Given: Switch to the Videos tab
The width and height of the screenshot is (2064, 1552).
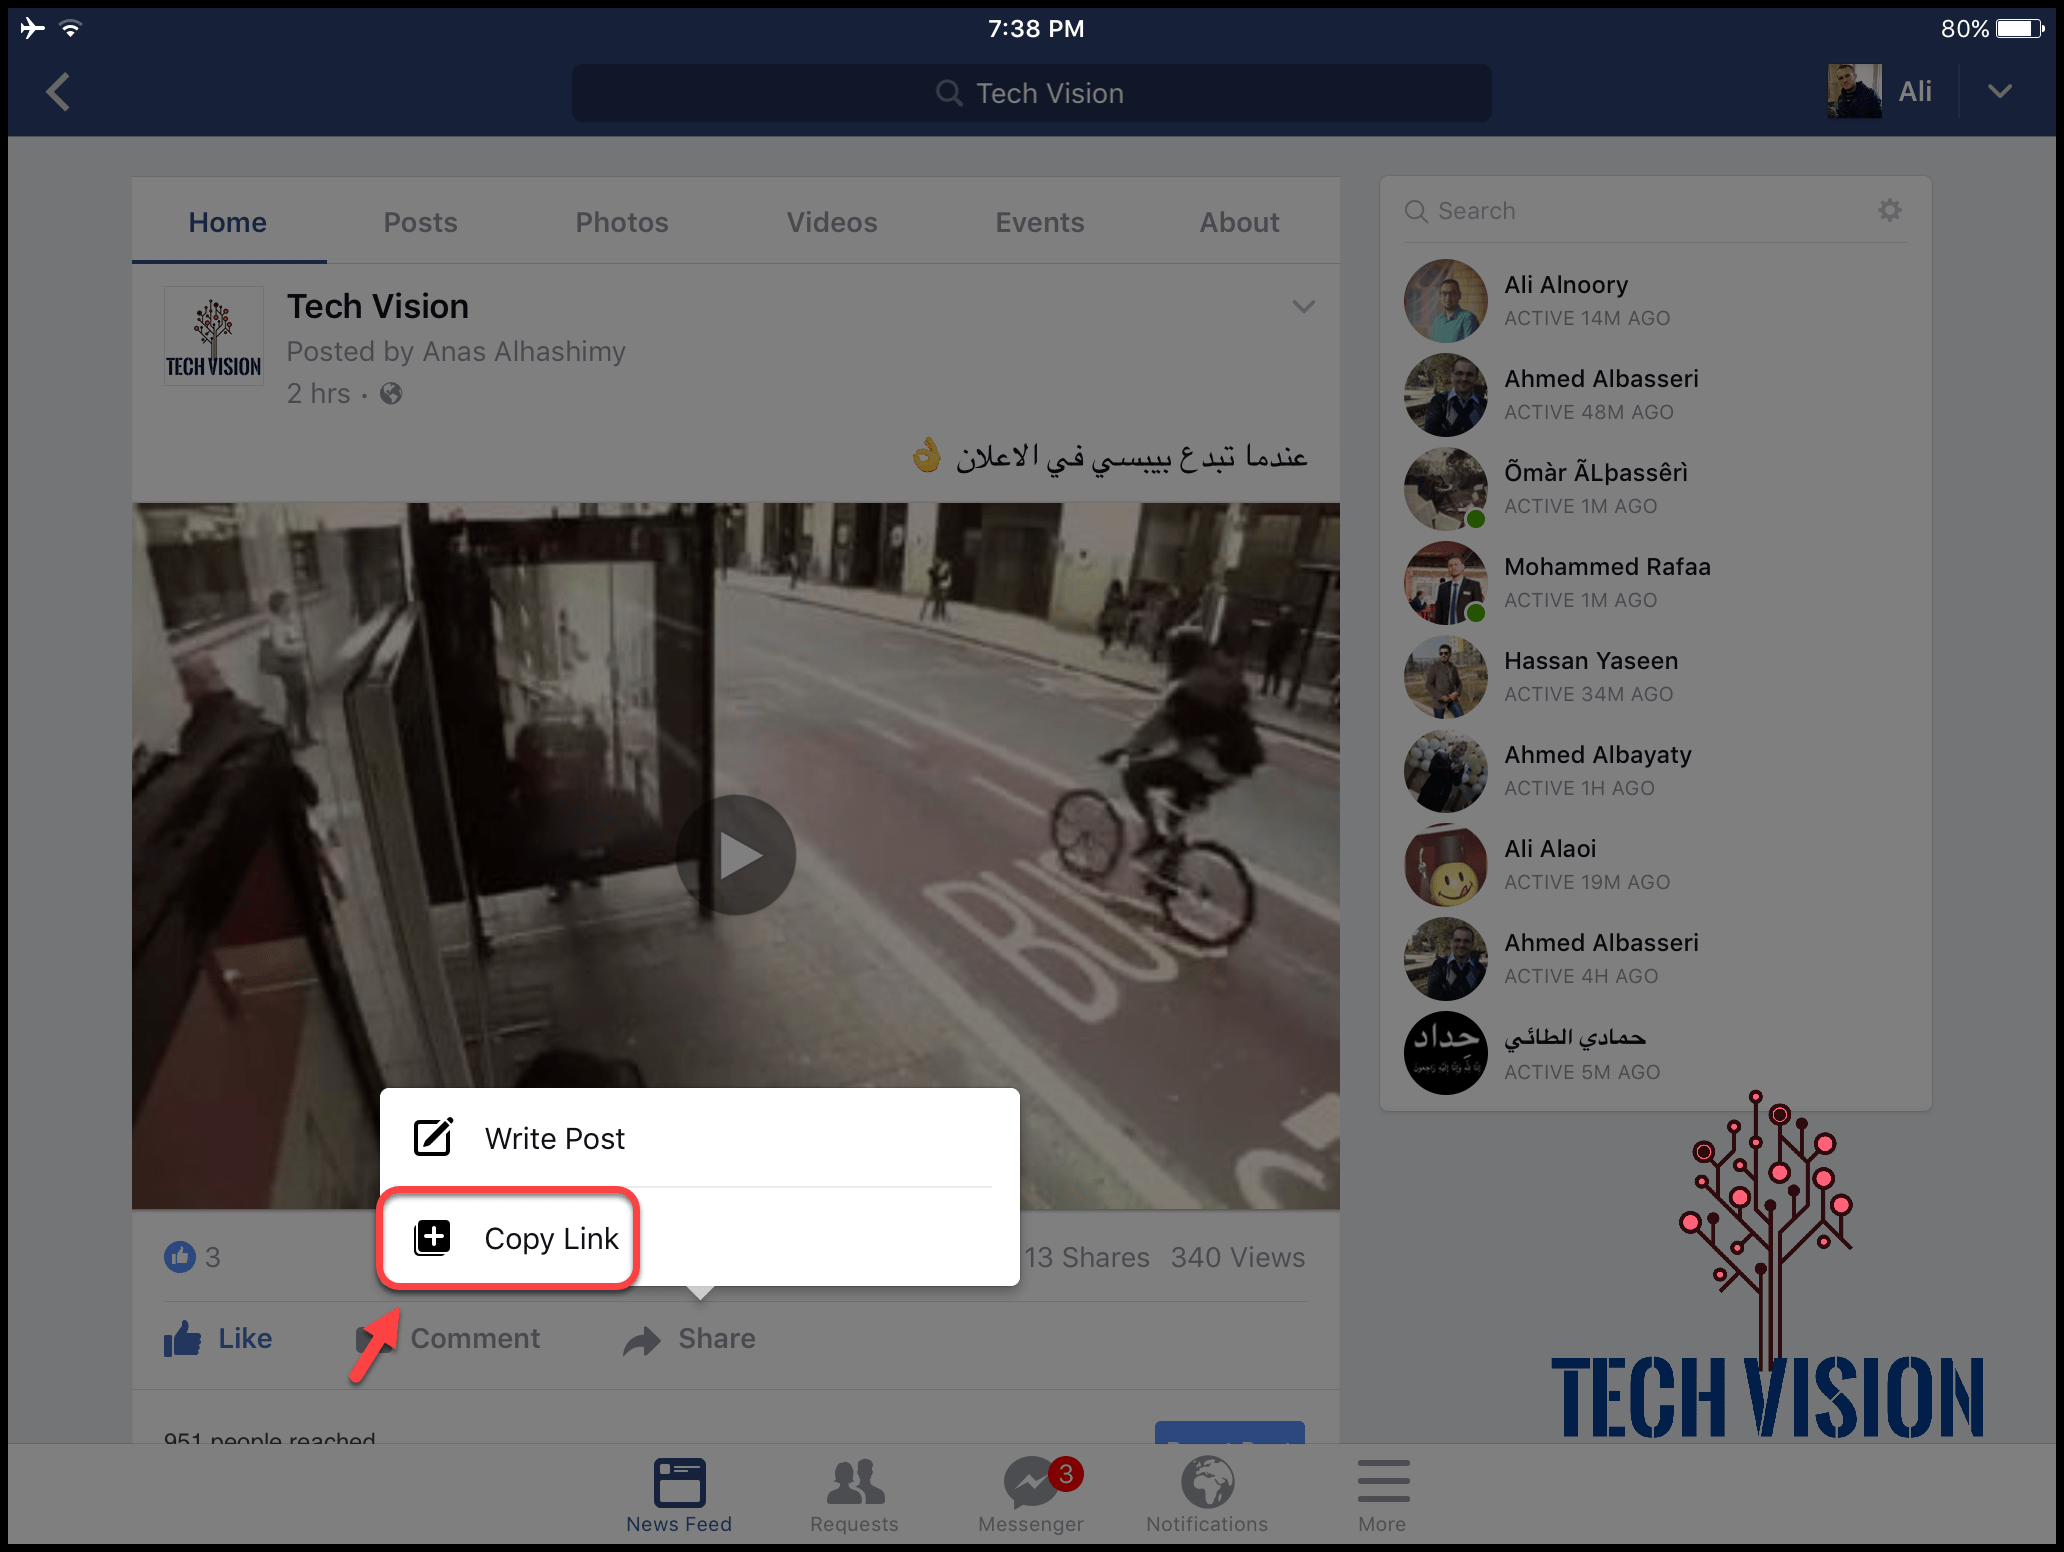Looking at the screenshot, I should 831,222.
